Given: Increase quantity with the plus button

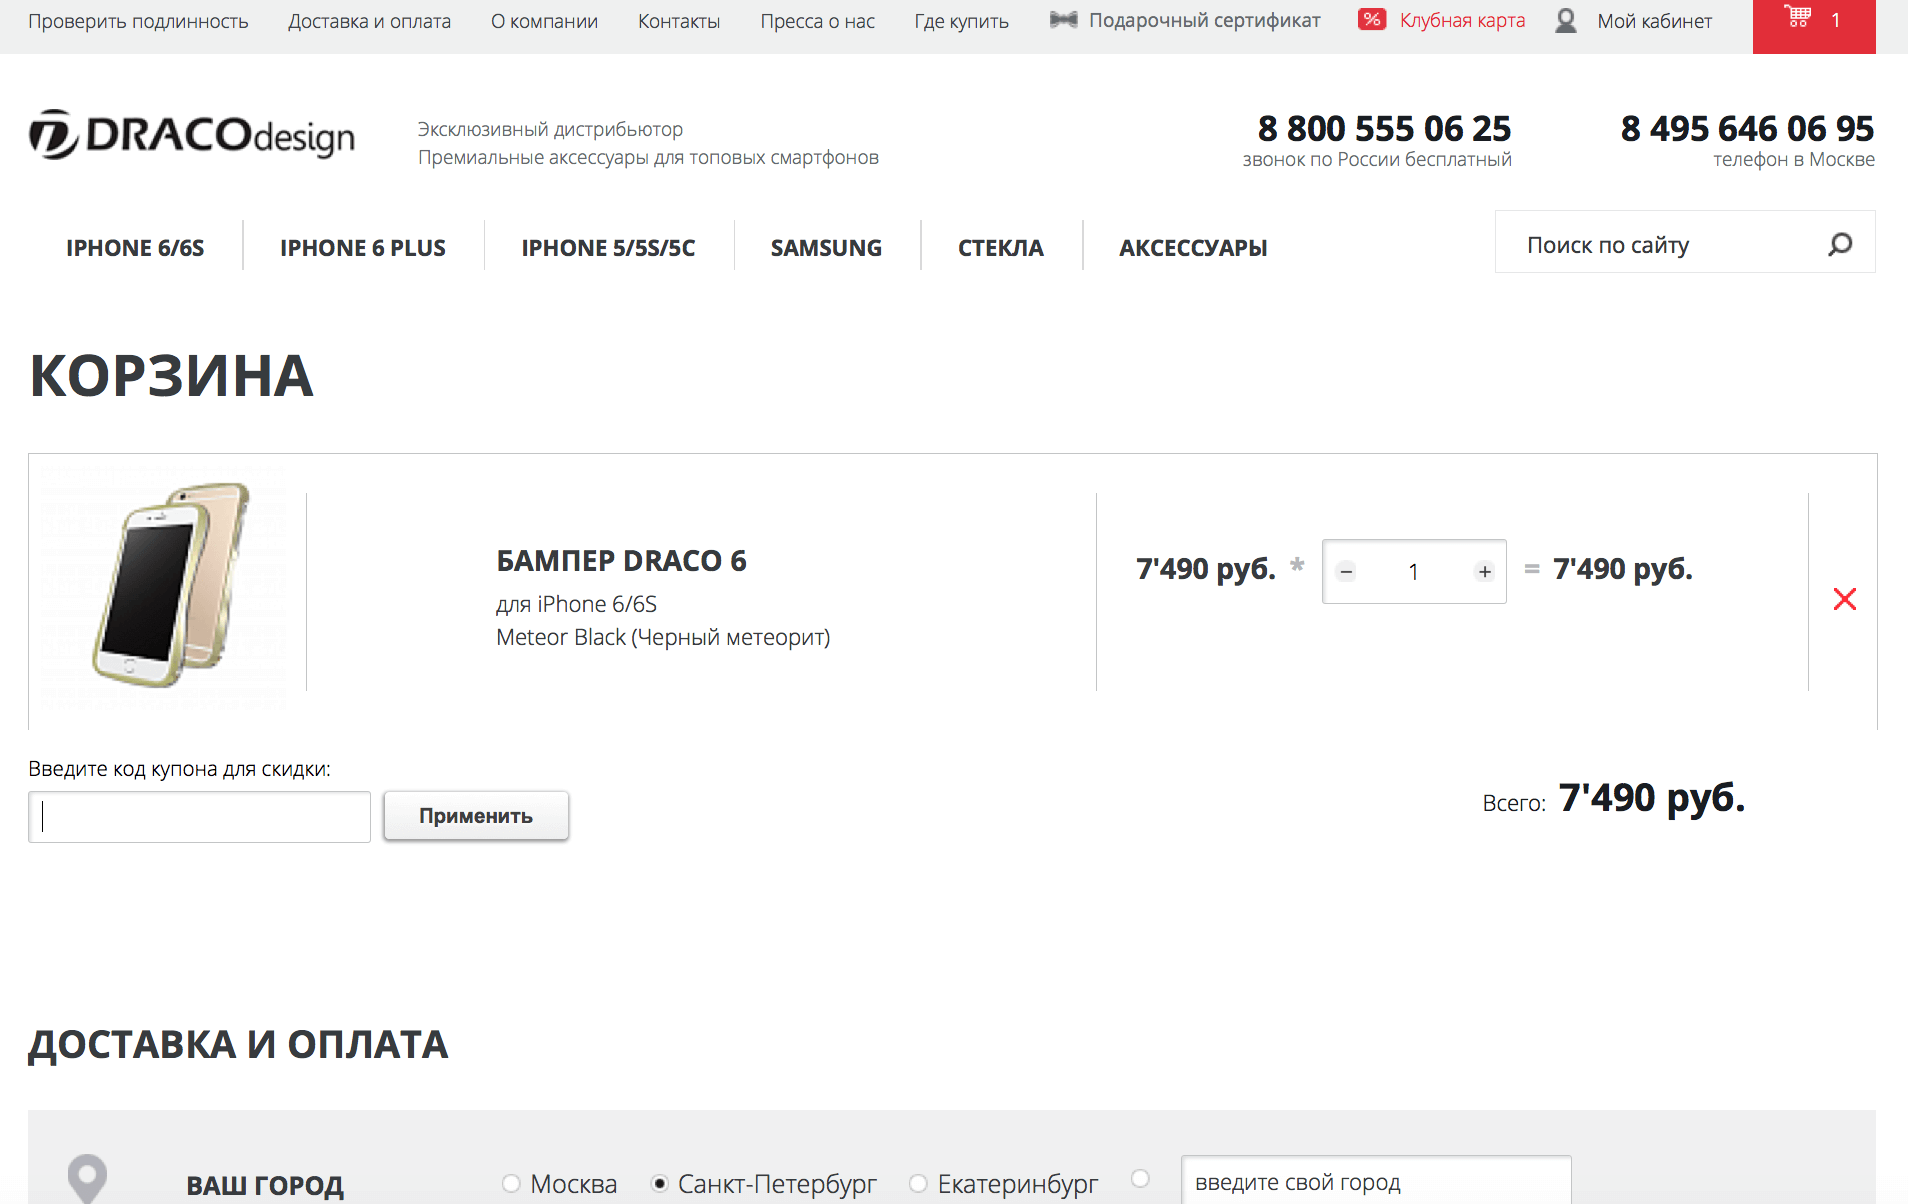Looking at the screenshot, I should coord(1485,572).
